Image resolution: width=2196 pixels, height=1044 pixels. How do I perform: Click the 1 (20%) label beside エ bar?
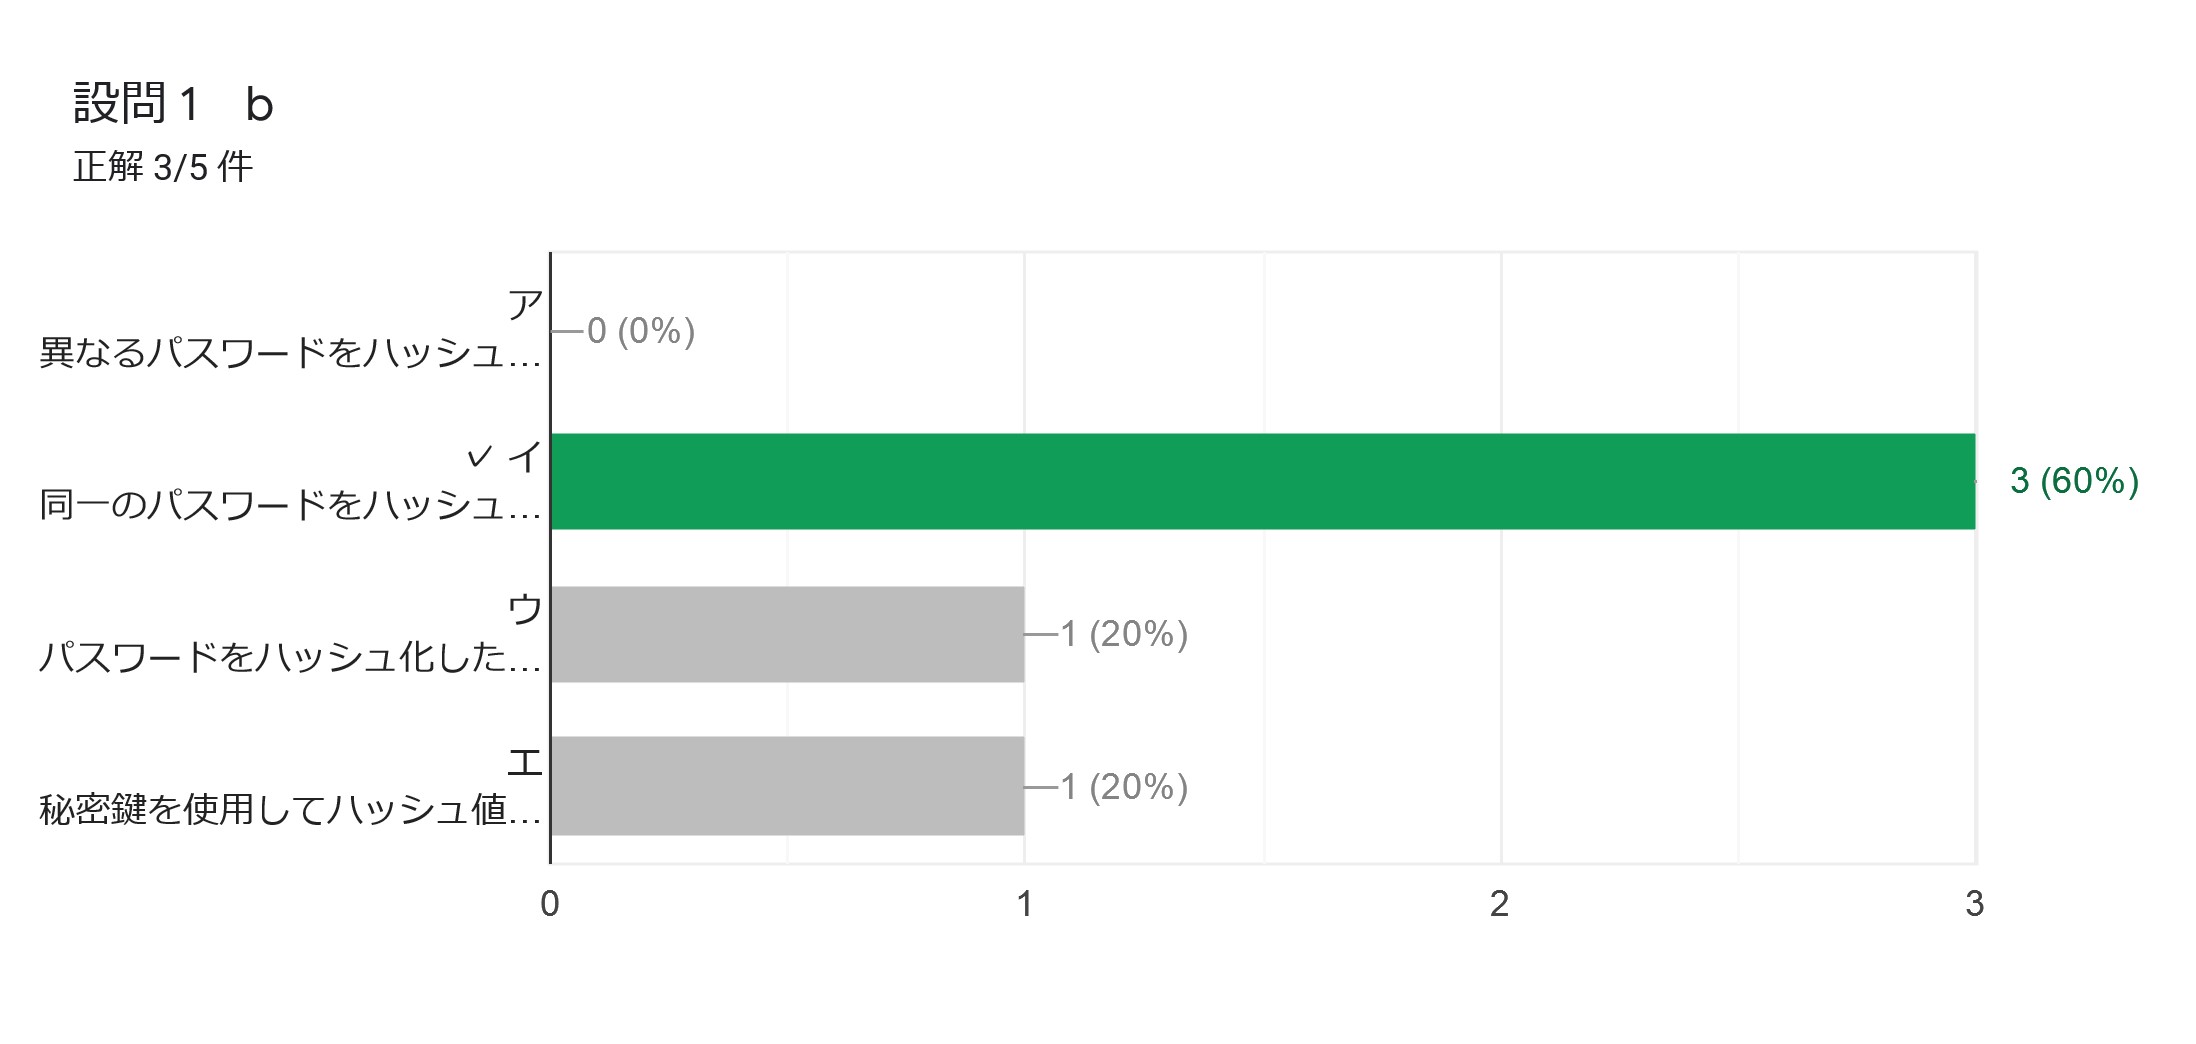click(1124, 787)
